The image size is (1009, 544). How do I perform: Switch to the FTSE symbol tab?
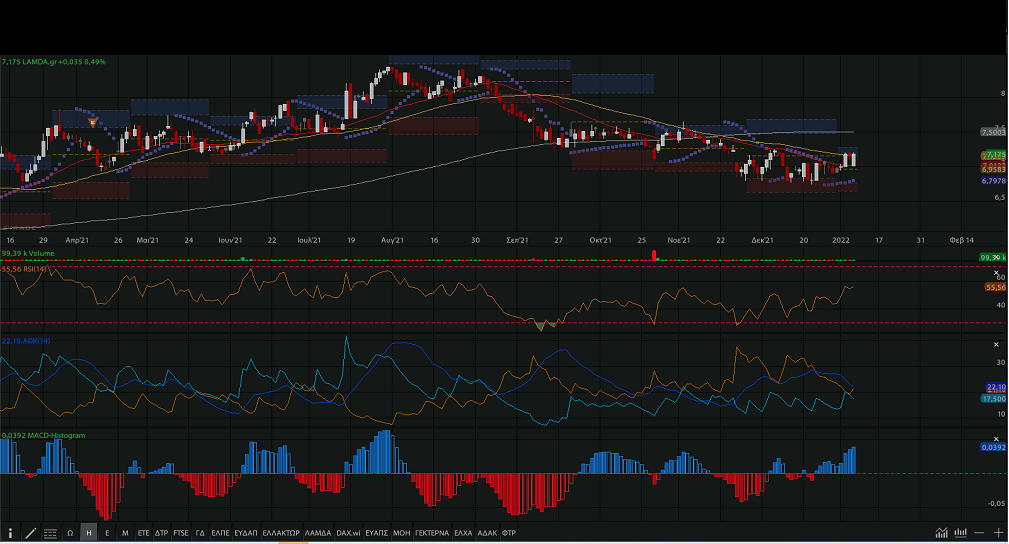click(181, 533)
